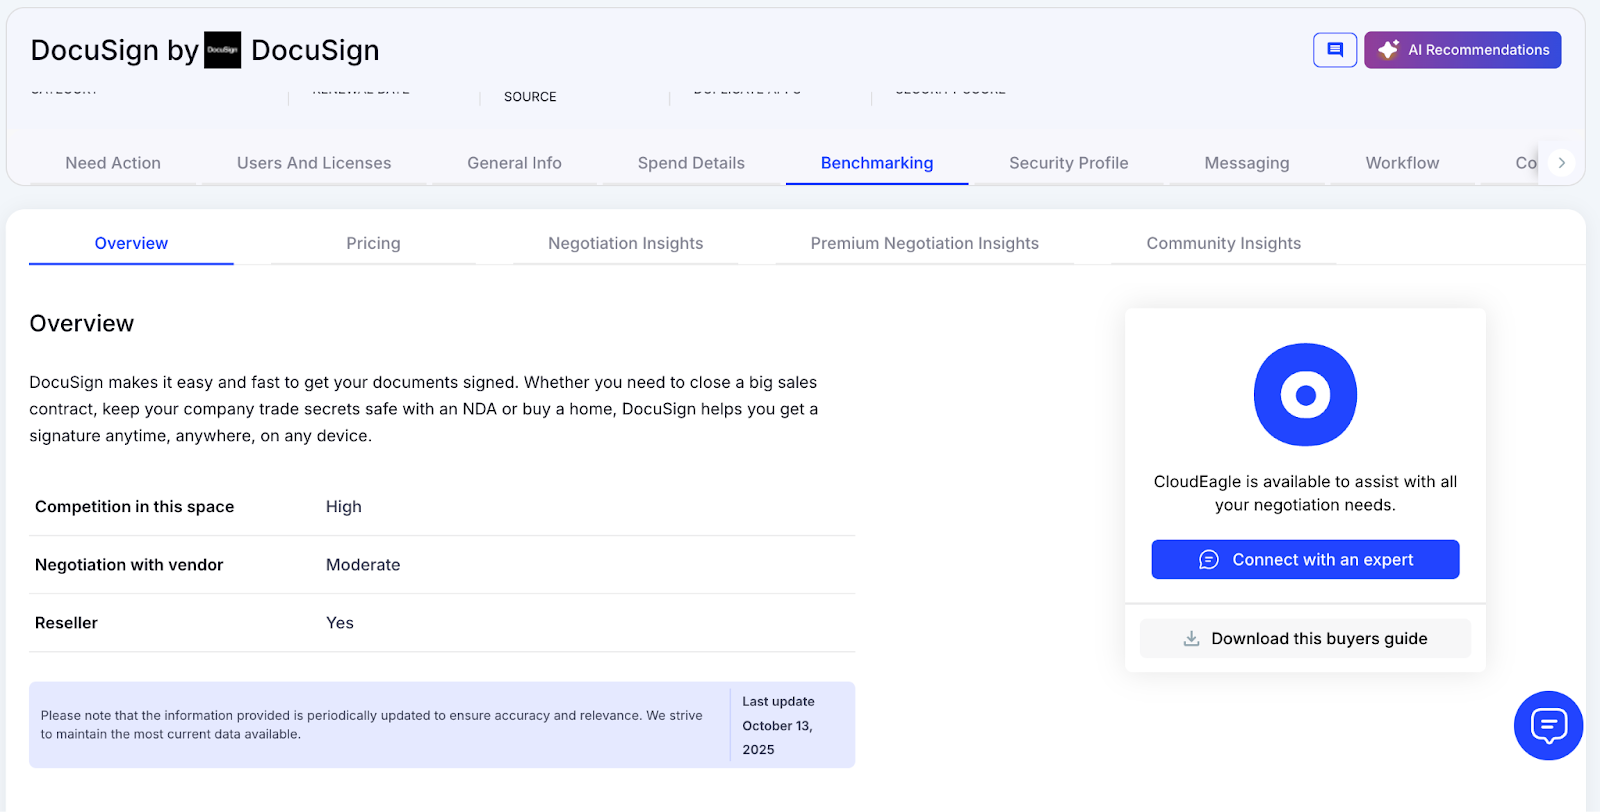Click the Reseller "Yes" value
This screenshot has width=1600, height=812.
coord(340,623)
